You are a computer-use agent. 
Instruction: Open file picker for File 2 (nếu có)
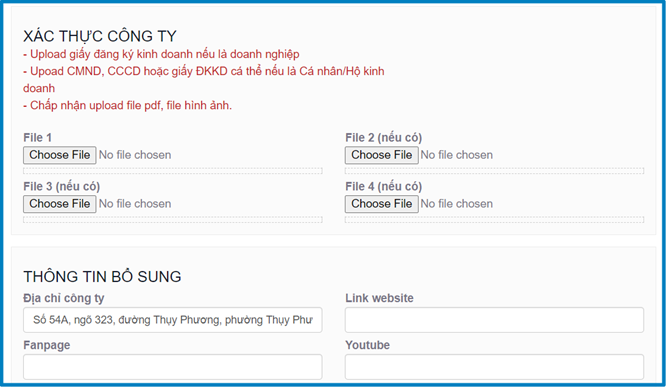(x=381, y=155)
